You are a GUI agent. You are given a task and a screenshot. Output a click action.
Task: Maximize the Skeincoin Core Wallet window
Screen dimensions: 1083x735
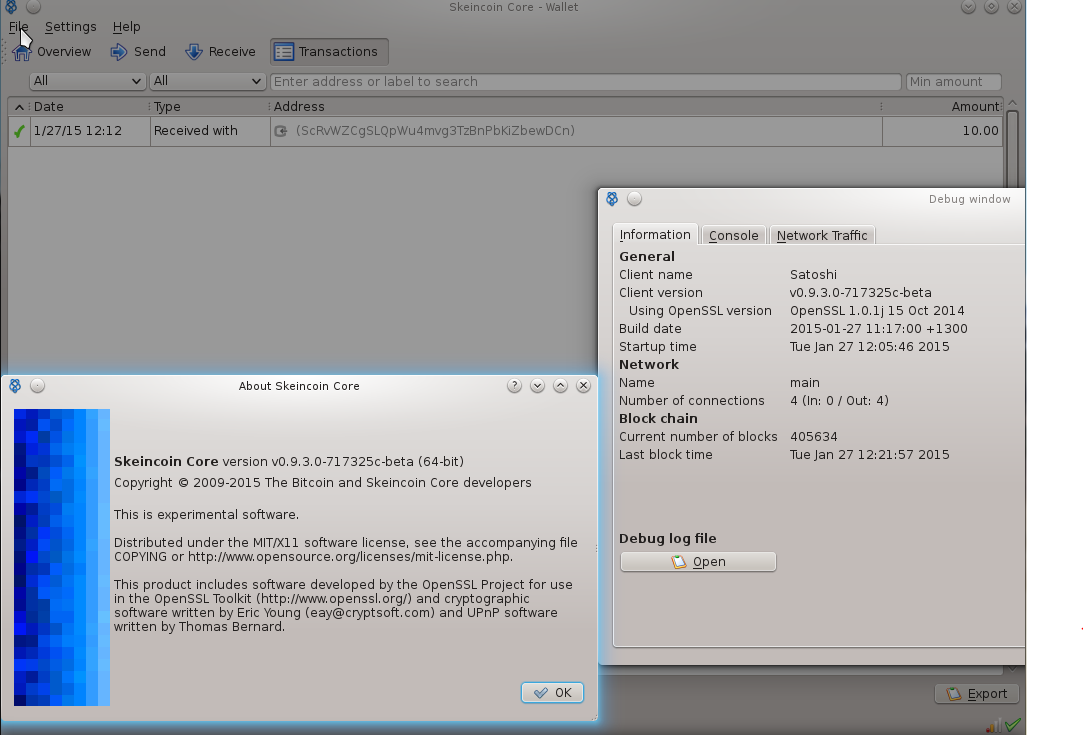(x=991, y=7)
